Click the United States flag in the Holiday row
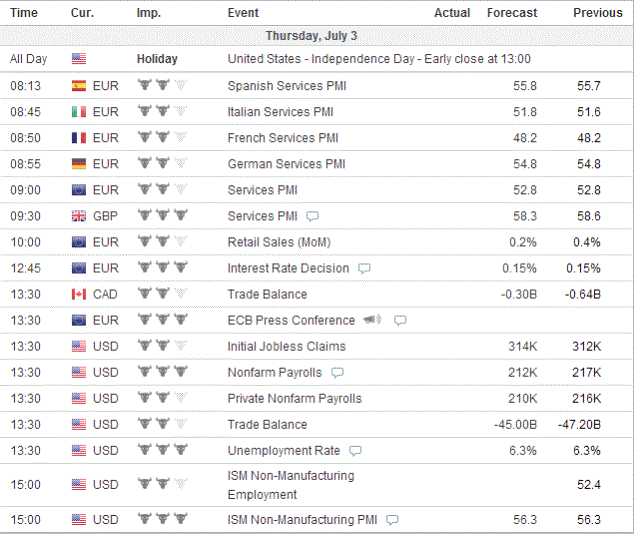Viewport: 636px width, 534px height. tap(79, 59)
